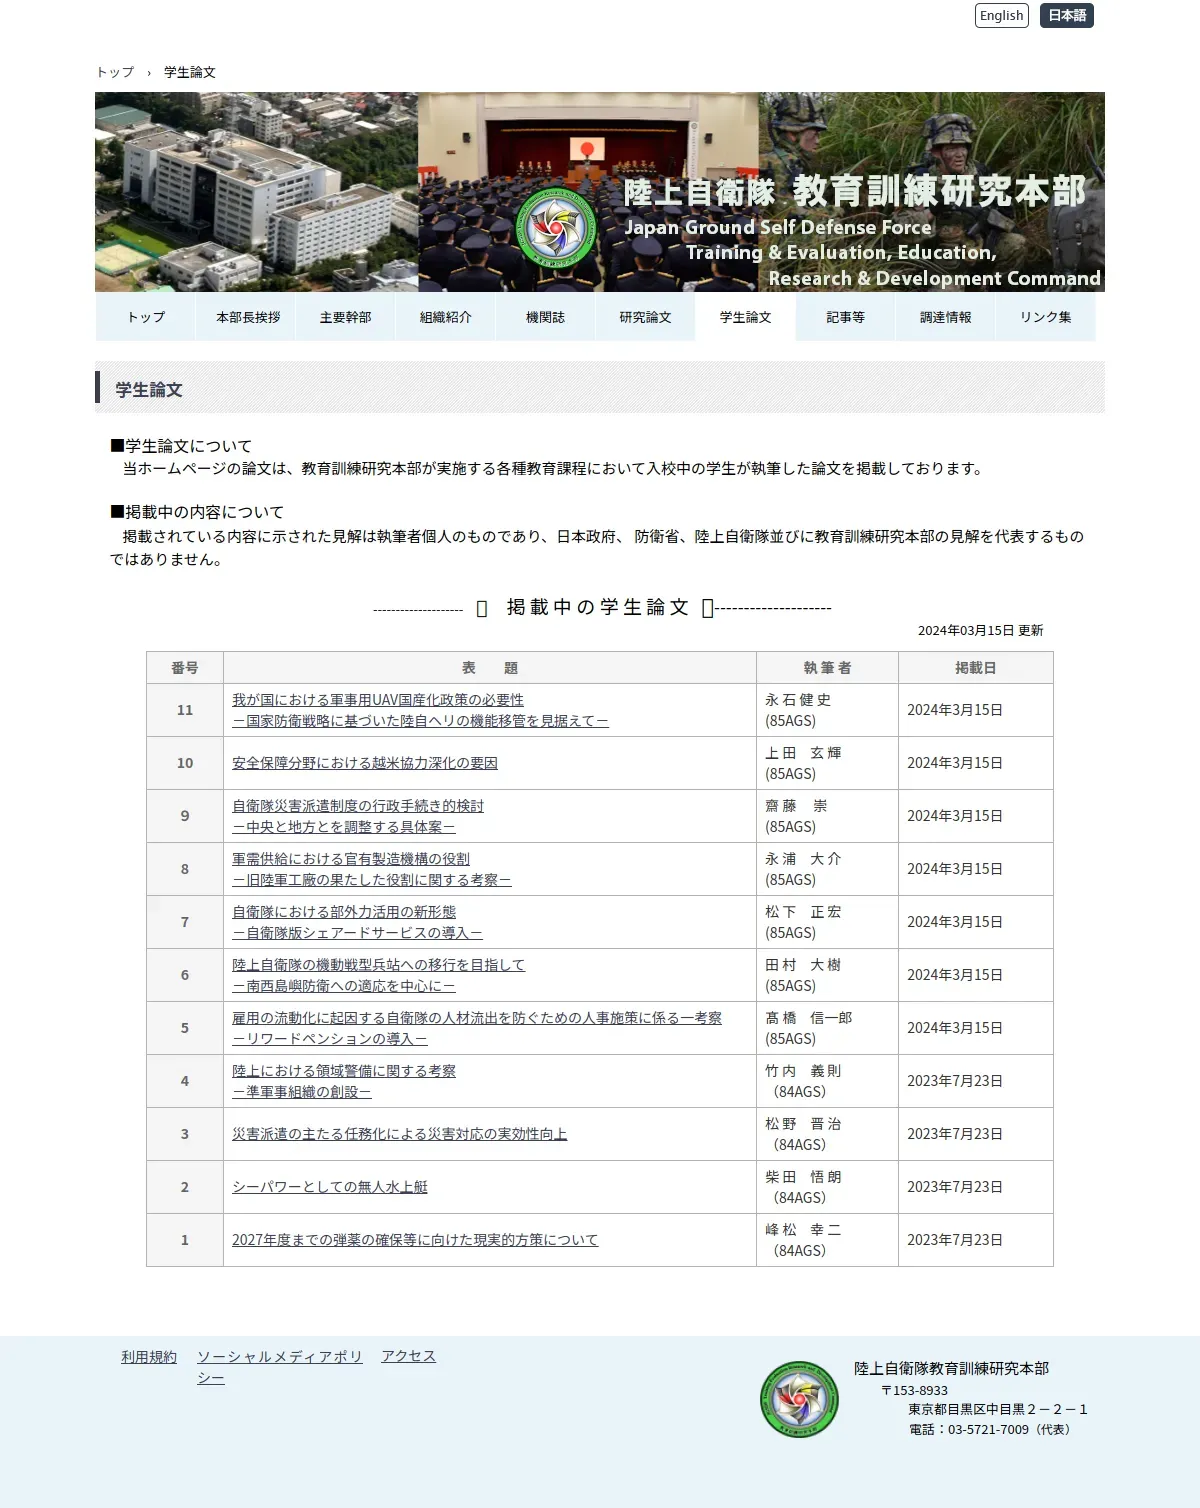Open the 記事等 navigation tab
The width and height of the screenshot is (1200, 1508).
tap(845, 317)
